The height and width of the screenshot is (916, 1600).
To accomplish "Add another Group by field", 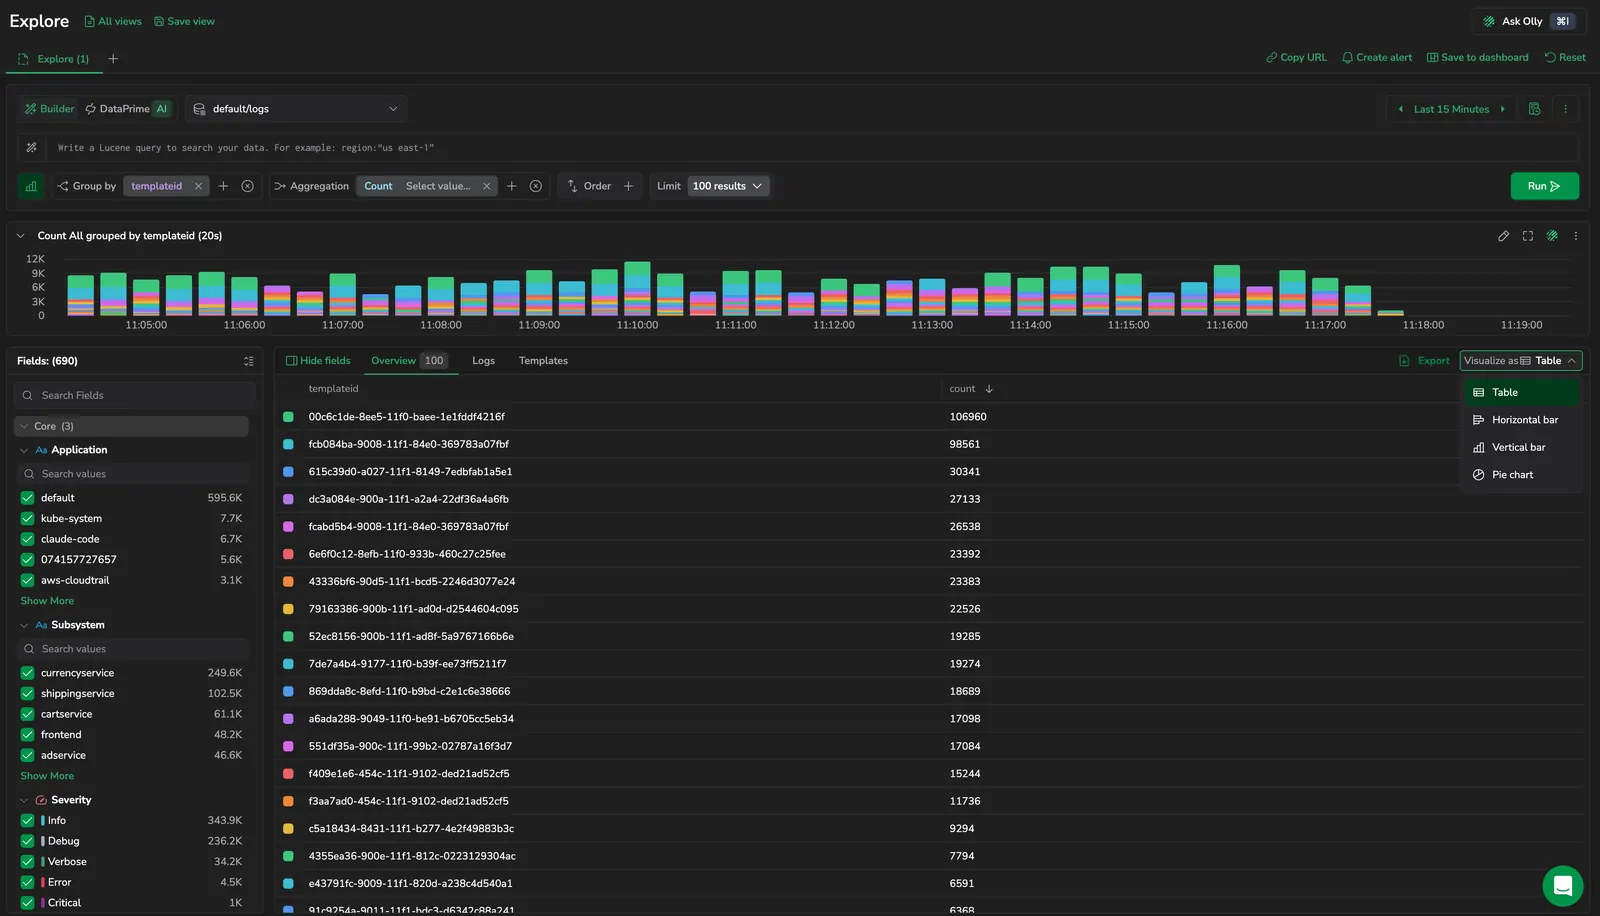I will tap(223, 186).
